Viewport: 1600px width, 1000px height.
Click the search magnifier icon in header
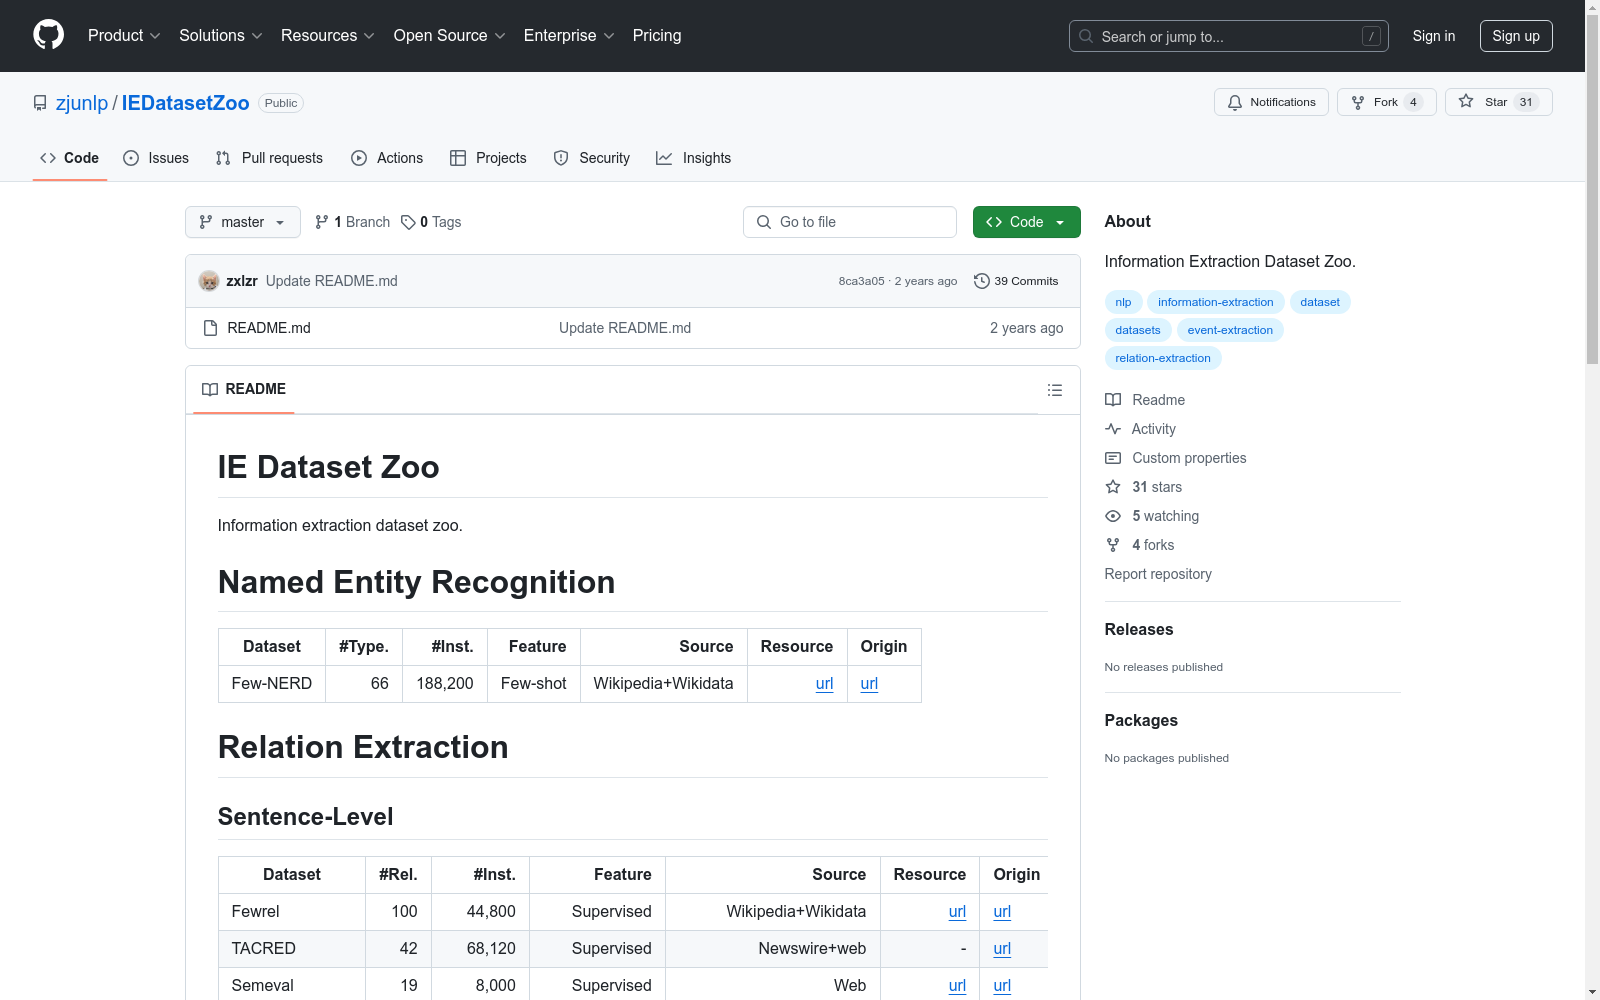coord(1086,36)
